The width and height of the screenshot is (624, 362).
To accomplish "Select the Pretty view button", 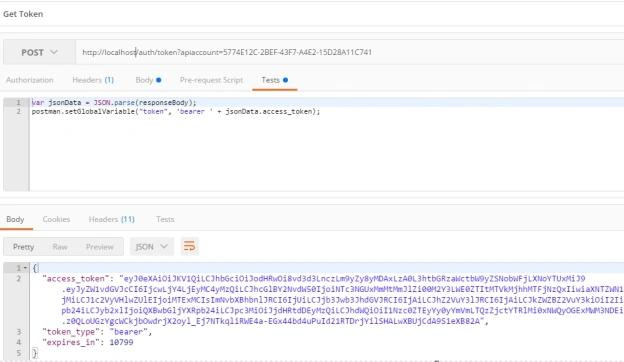I will point(23,247).
